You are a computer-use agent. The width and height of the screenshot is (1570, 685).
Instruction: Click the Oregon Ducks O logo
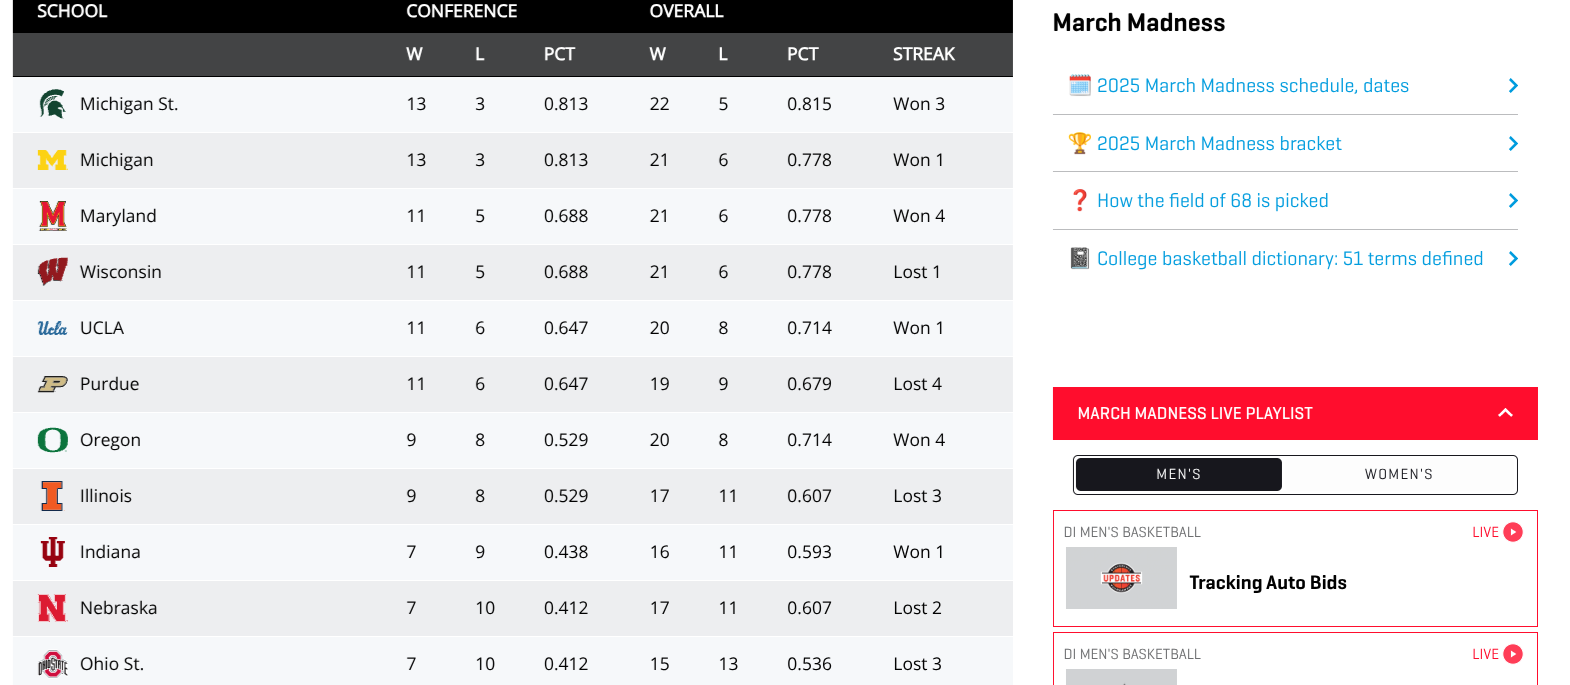pos(52,440)
